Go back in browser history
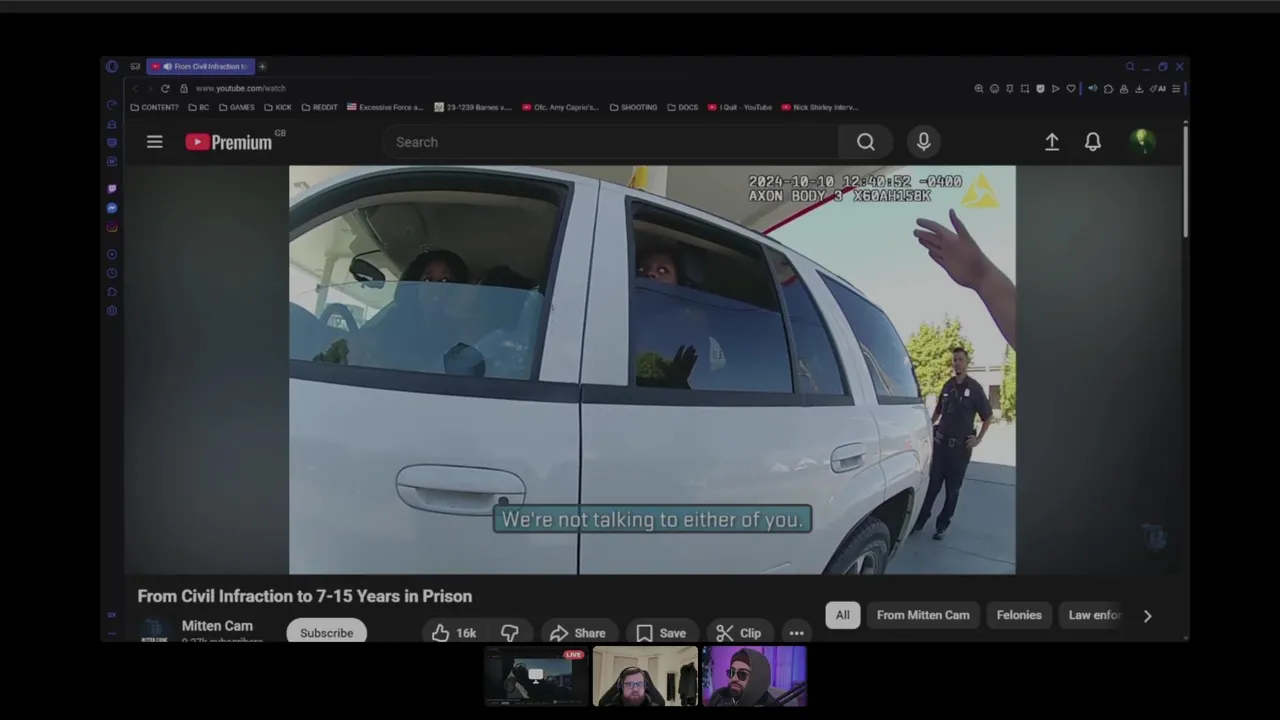1280x720 pixels. (135, 88)
